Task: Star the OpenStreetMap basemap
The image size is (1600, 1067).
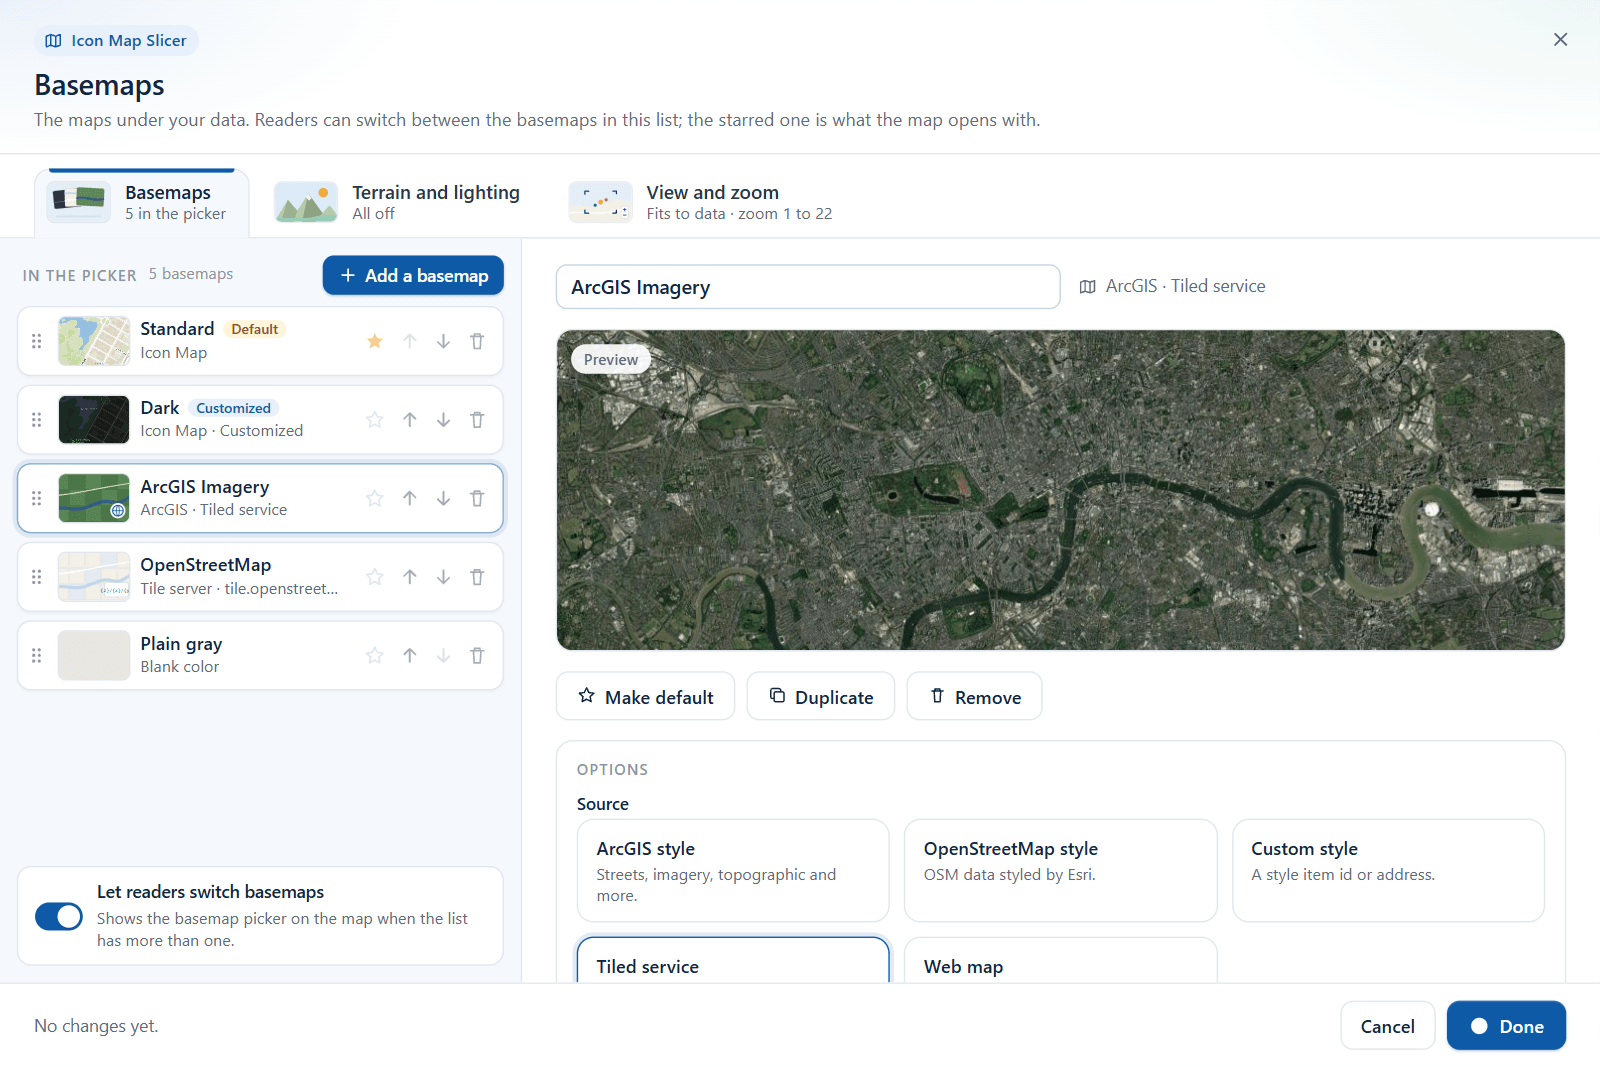Action: coord(375,577)
